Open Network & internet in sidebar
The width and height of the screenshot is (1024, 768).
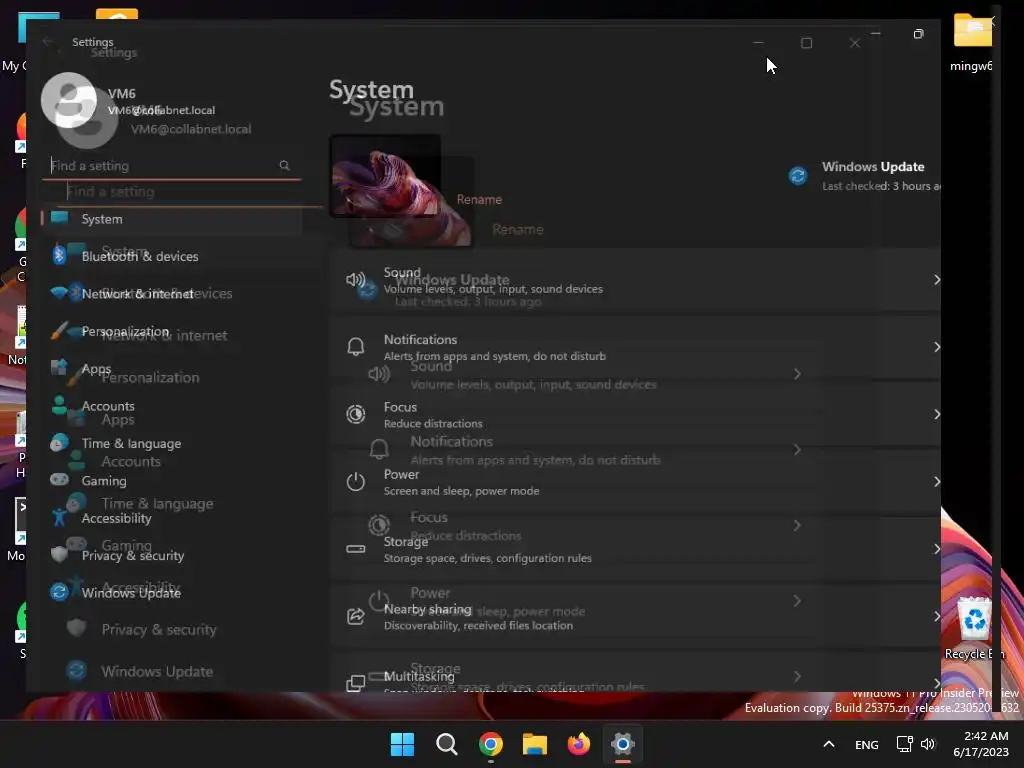(x=171, y=293)
